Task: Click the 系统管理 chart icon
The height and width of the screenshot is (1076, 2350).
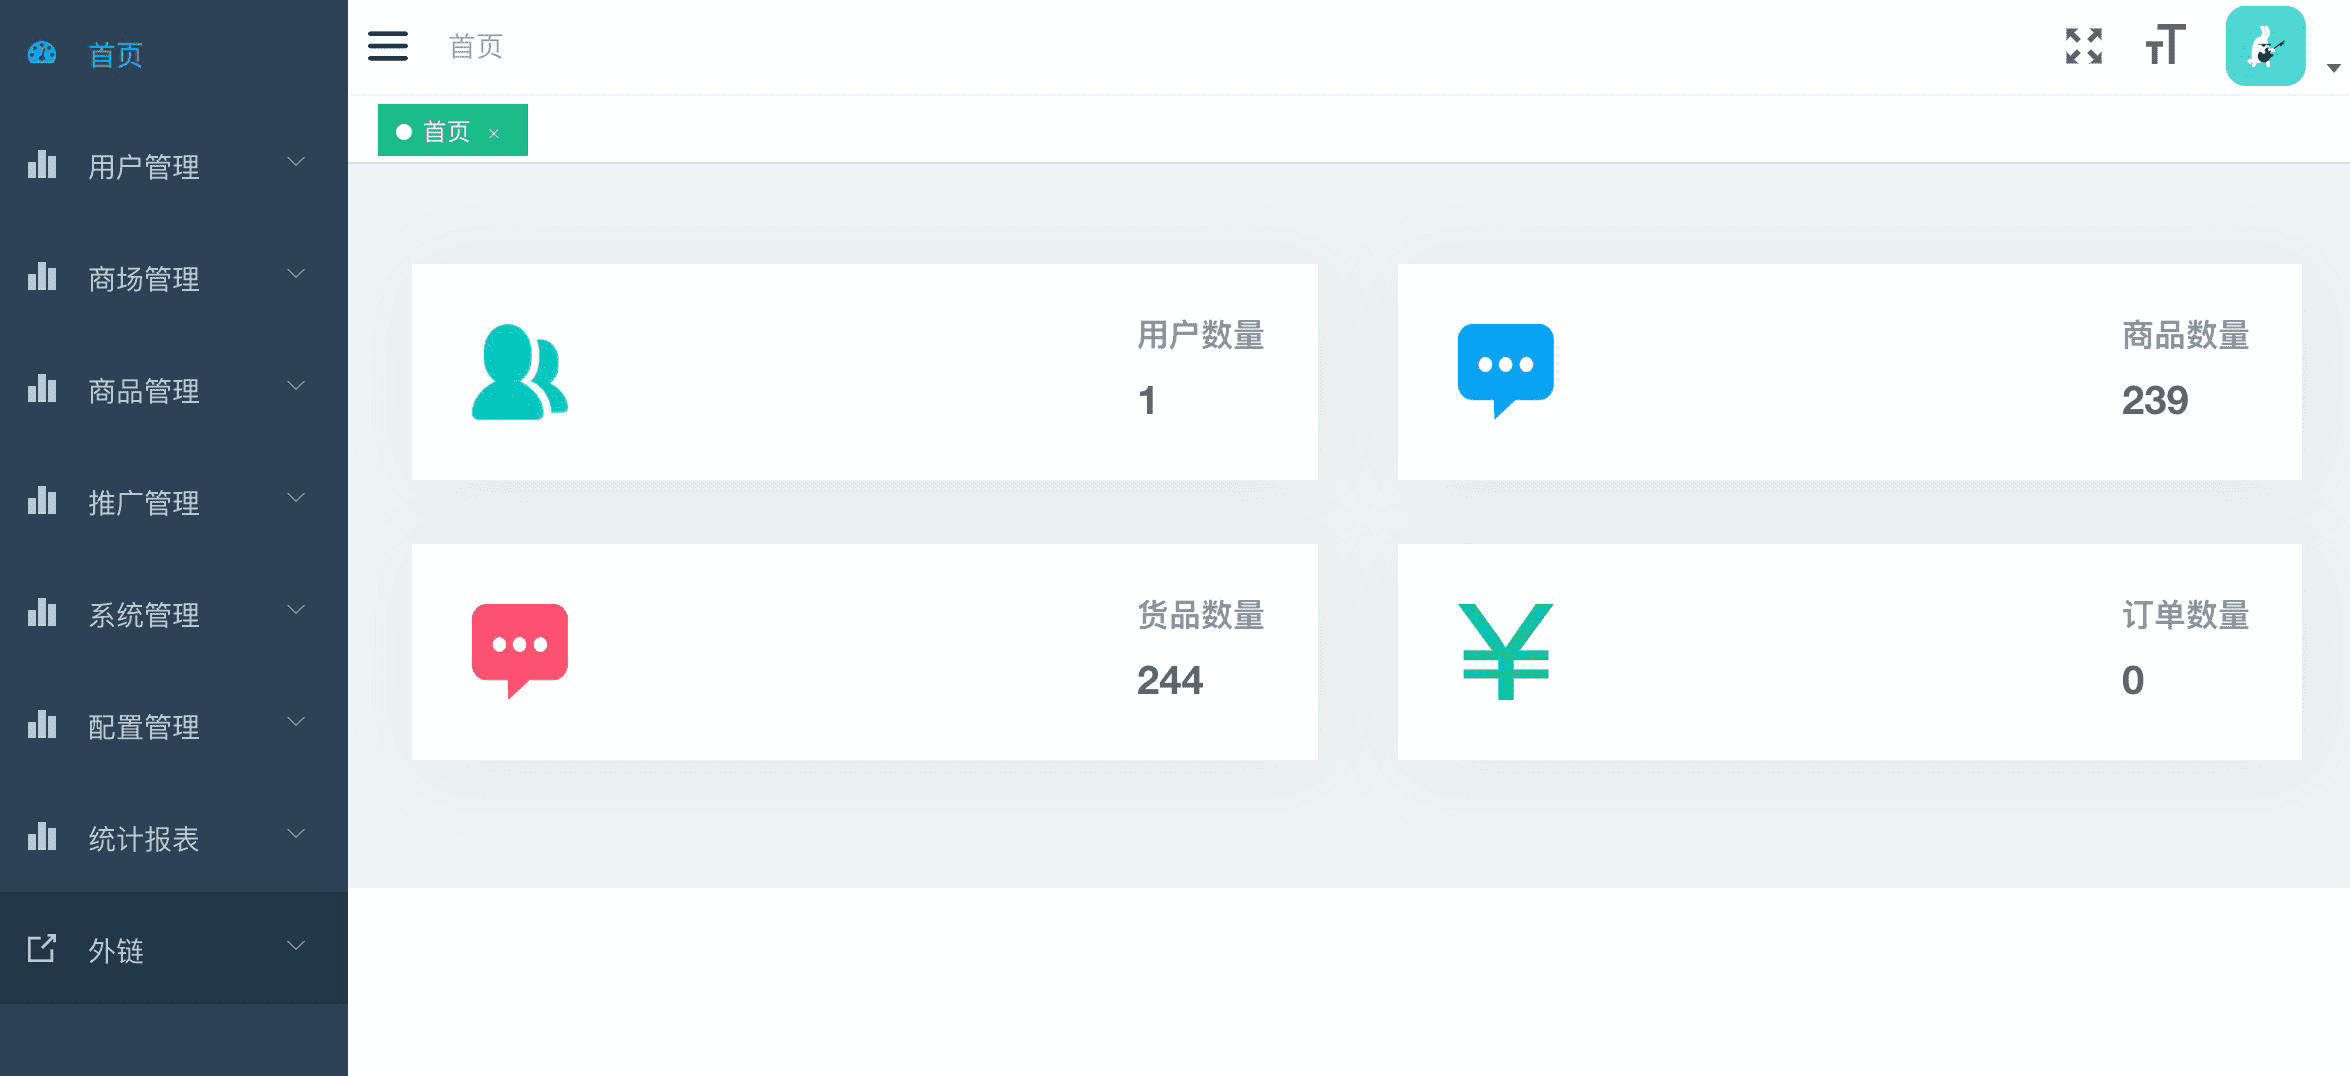Action: (42, 612)
